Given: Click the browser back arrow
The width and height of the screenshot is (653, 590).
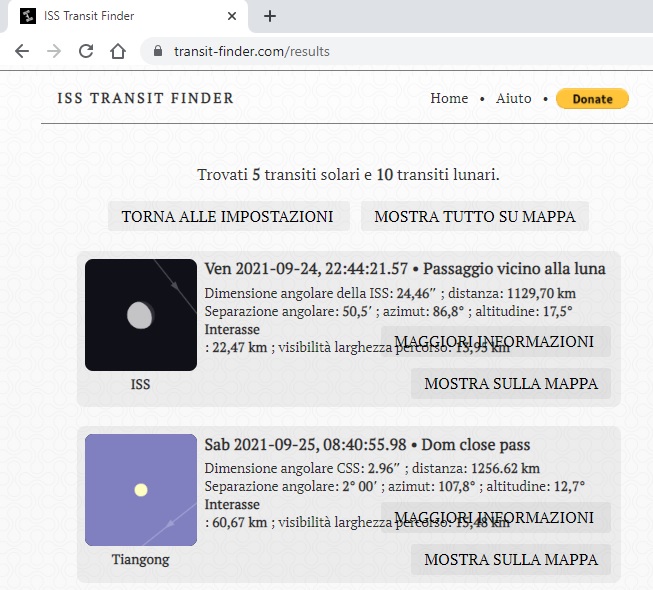Looking at the screenshot, I should click(22, 51).
